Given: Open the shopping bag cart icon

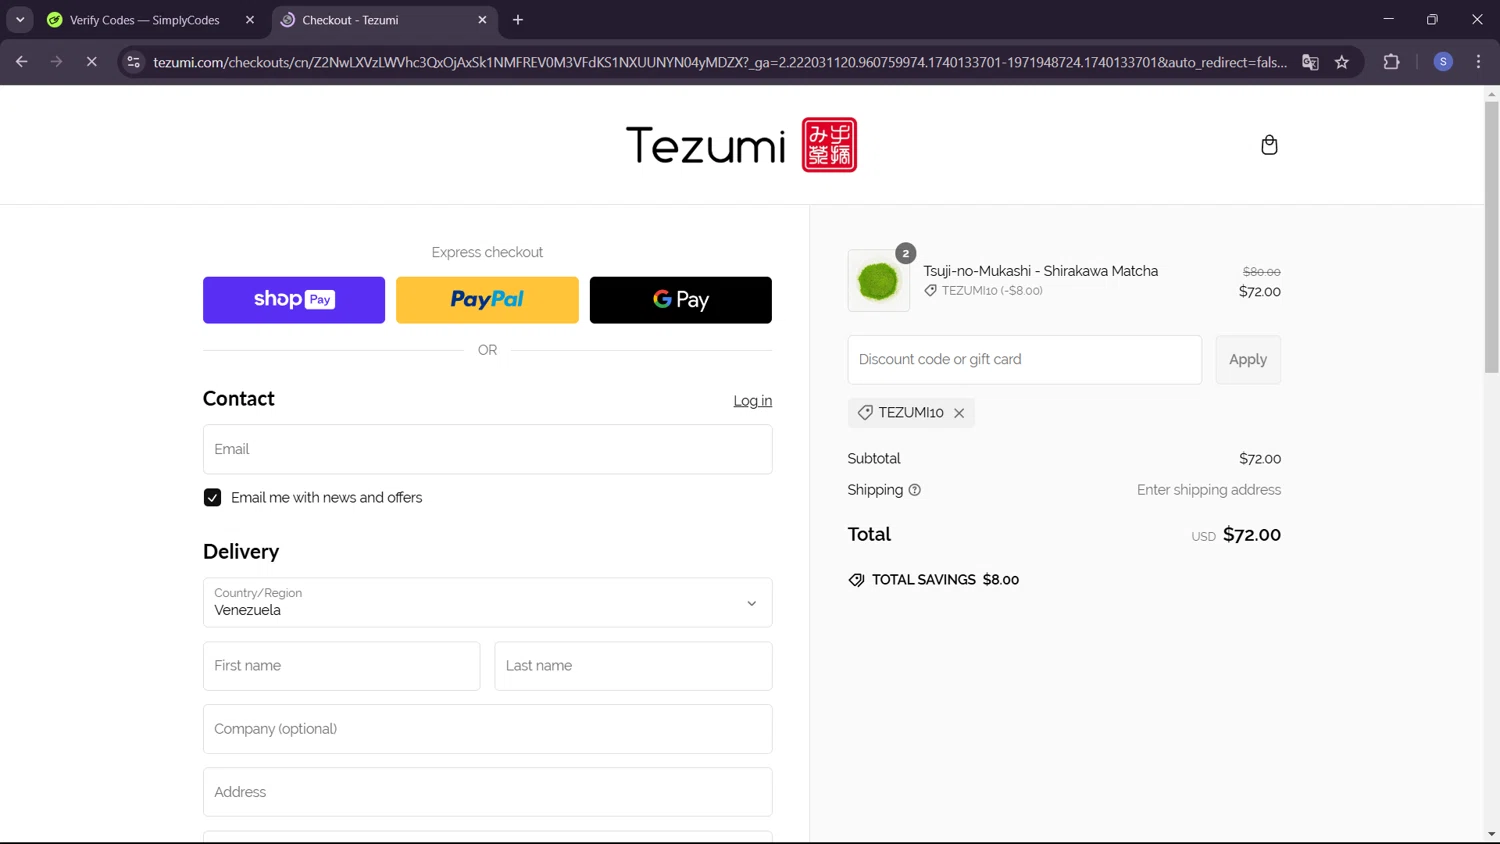Looking at the screenshot, I should click(1269, 145).
